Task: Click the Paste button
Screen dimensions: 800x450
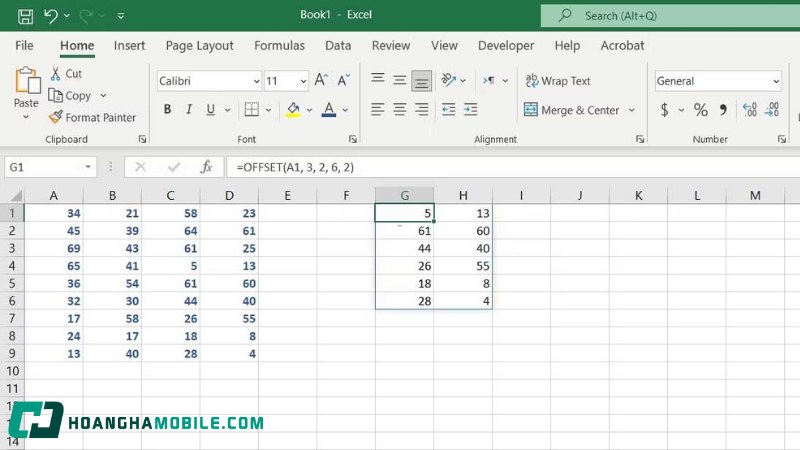Action: 26,88
